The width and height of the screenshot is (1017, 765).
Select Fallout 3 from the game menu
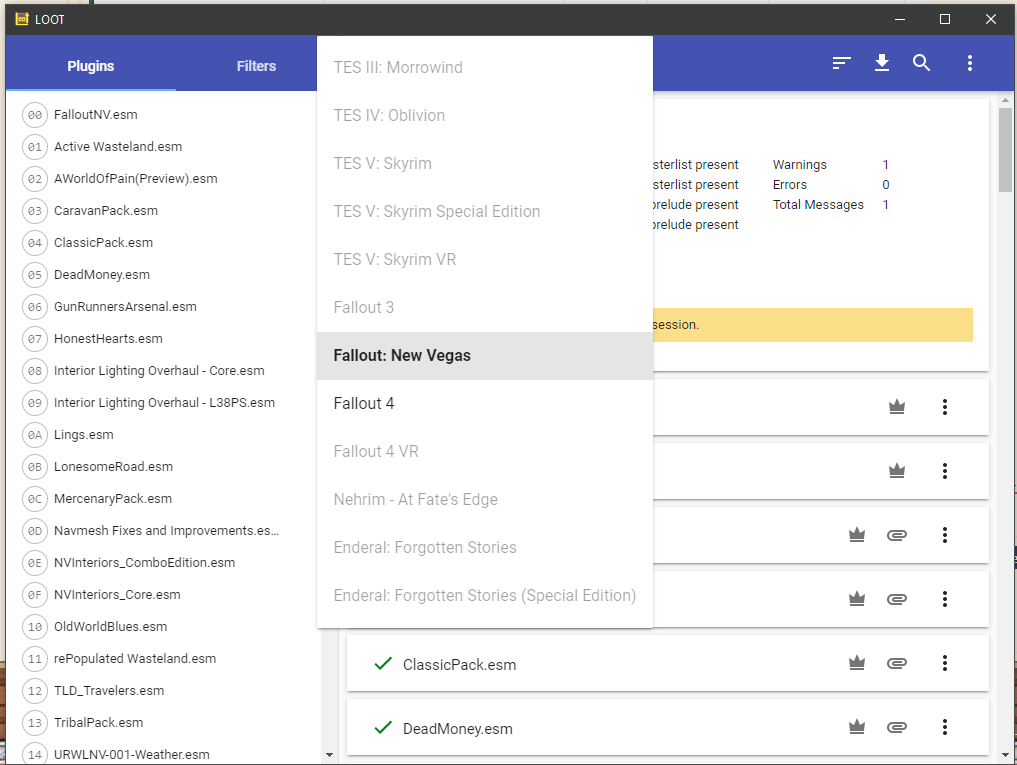click(x=364, y=307)
